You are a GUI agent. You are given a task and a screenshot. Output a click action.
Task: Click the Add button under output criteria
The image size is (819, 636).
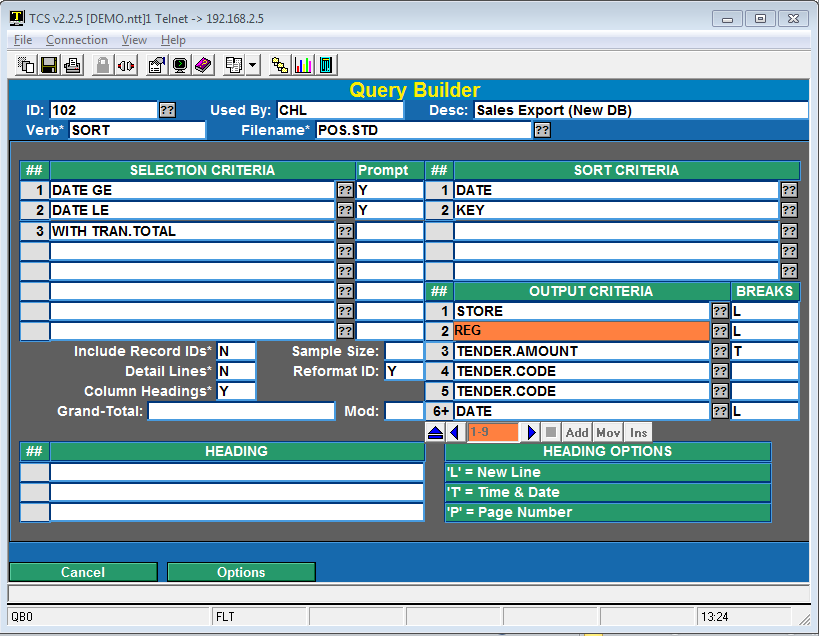tap(576, 432)
